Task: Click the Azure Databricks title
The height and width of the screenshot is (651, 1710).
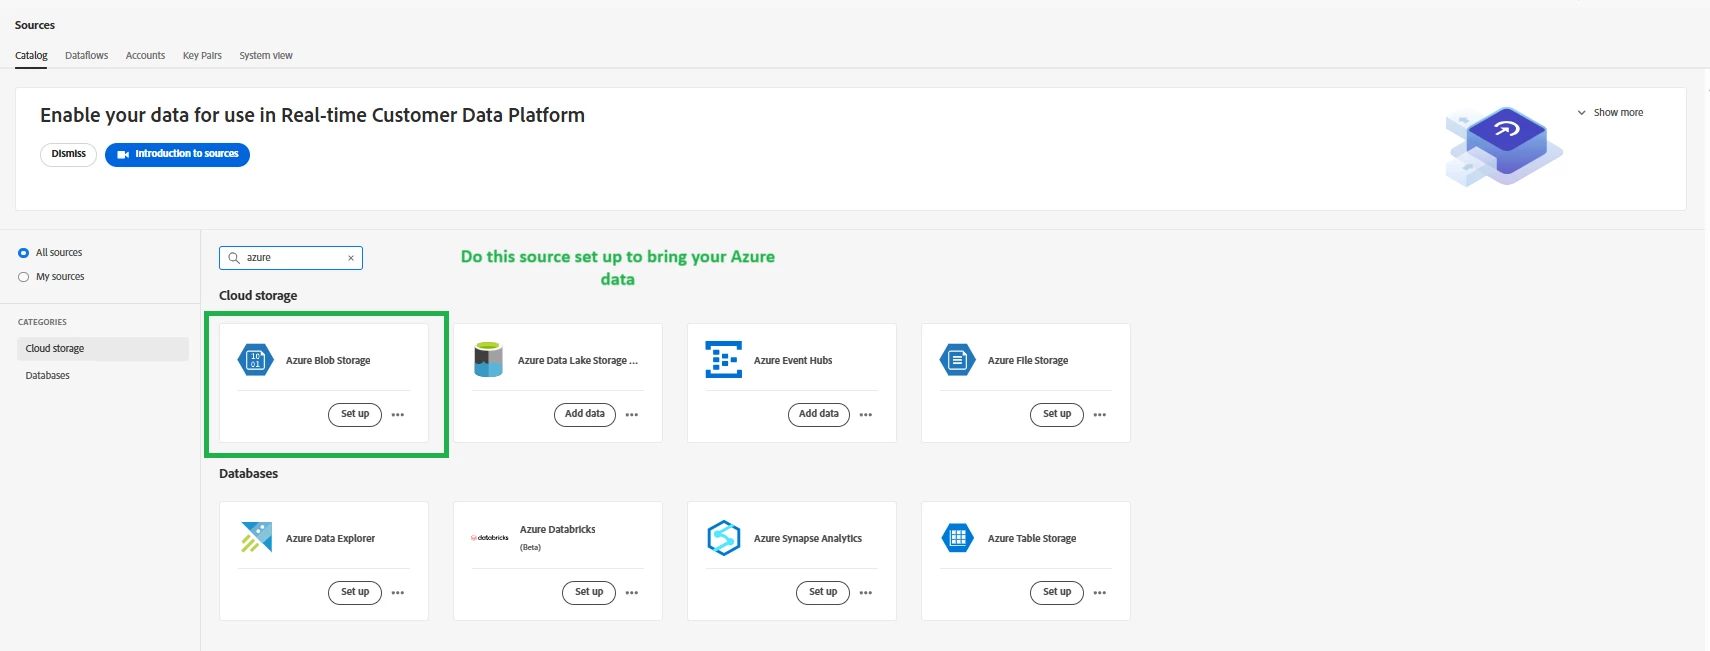Action: 558,530
